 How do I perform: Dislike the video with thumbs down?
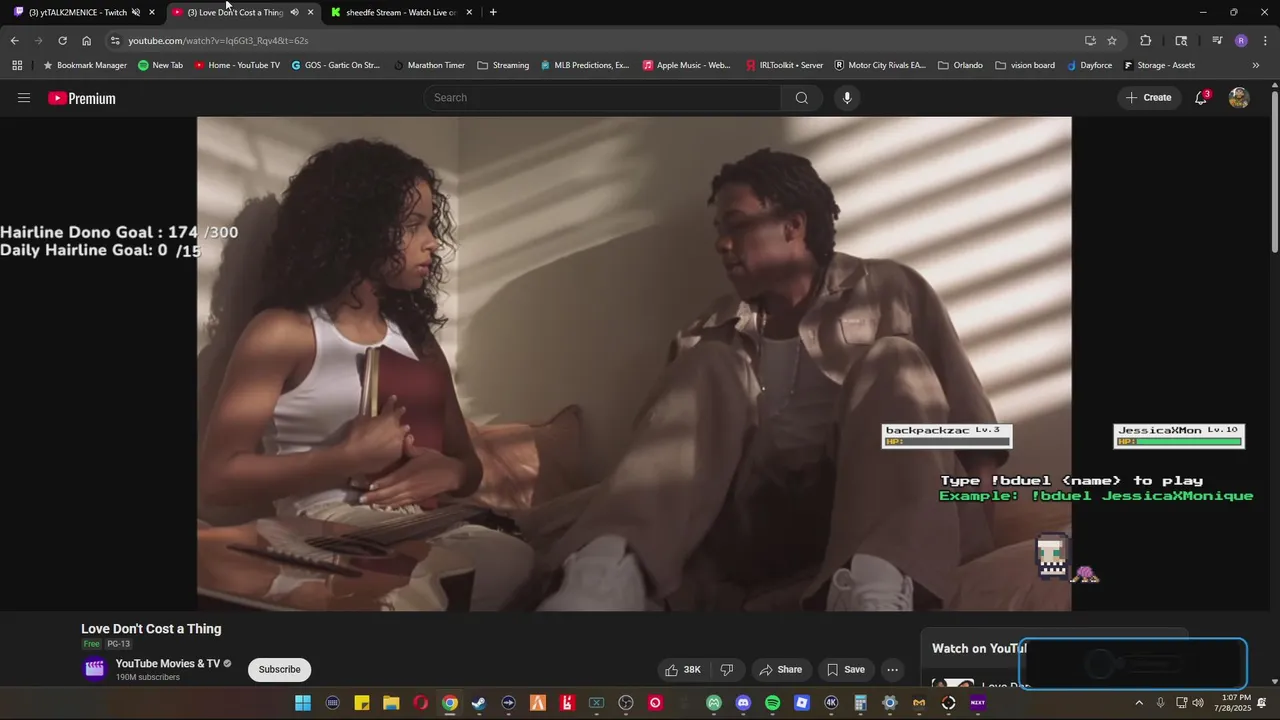(x=727, y=670)
